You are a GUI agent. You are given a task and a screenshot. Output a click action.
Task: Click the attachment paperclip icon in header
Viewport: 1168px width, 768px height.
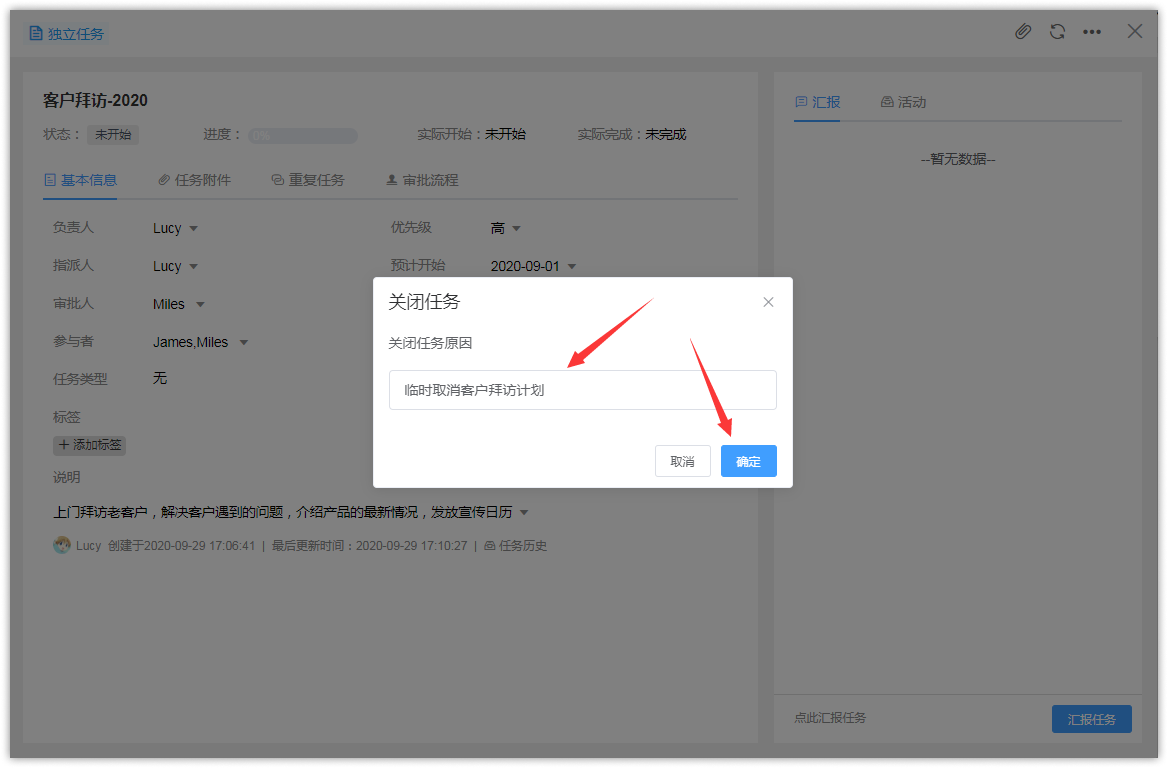click(x=1023, y=32)
